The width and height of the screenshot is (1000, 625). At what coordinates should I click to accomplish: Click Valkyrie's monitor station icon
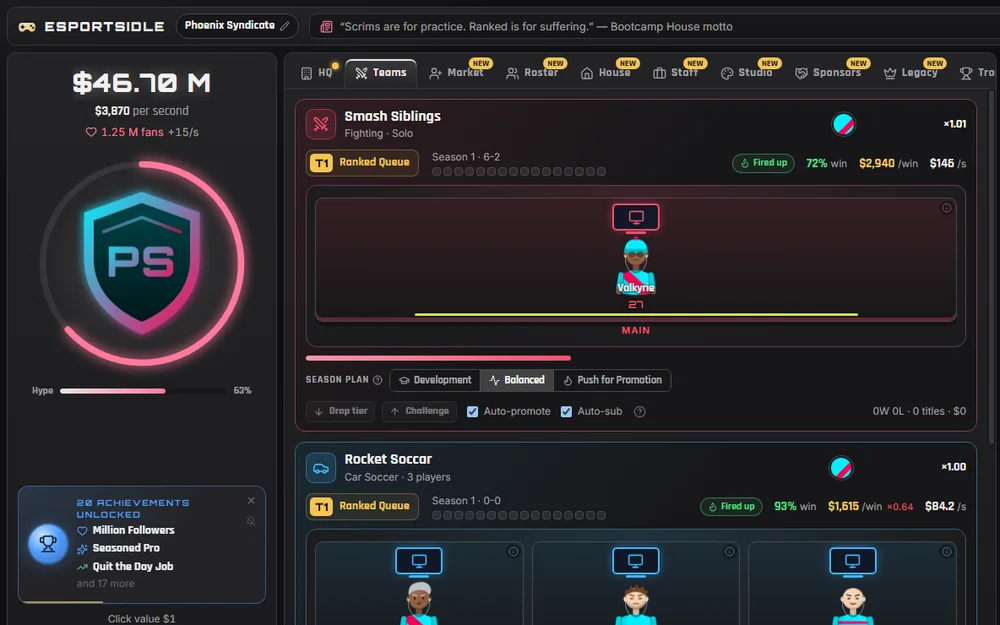[x=636, y=217]
